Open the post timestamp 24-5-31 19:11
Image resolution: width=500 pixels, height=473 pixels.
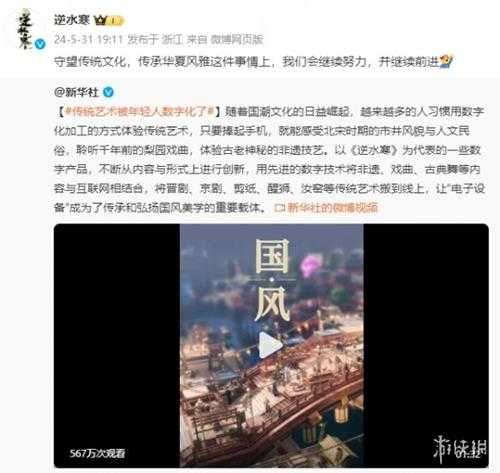tap(88, 40)
